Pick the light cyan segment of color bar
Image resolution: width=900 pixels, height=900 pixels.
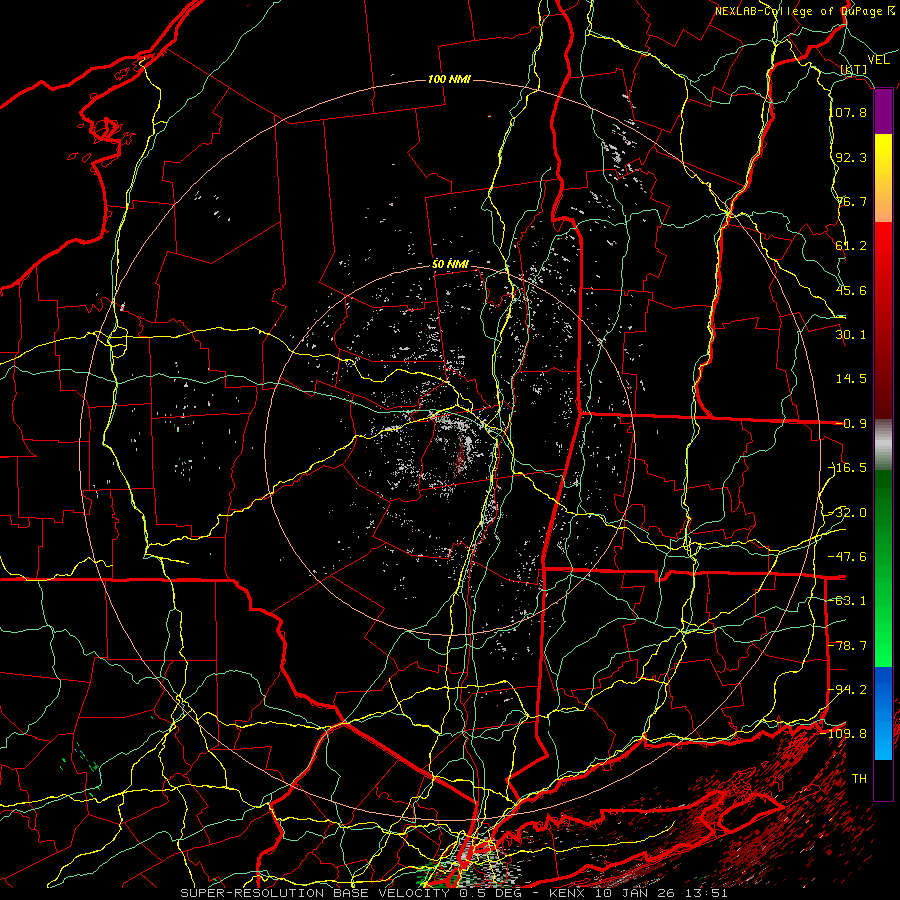(x=883, y=743)
